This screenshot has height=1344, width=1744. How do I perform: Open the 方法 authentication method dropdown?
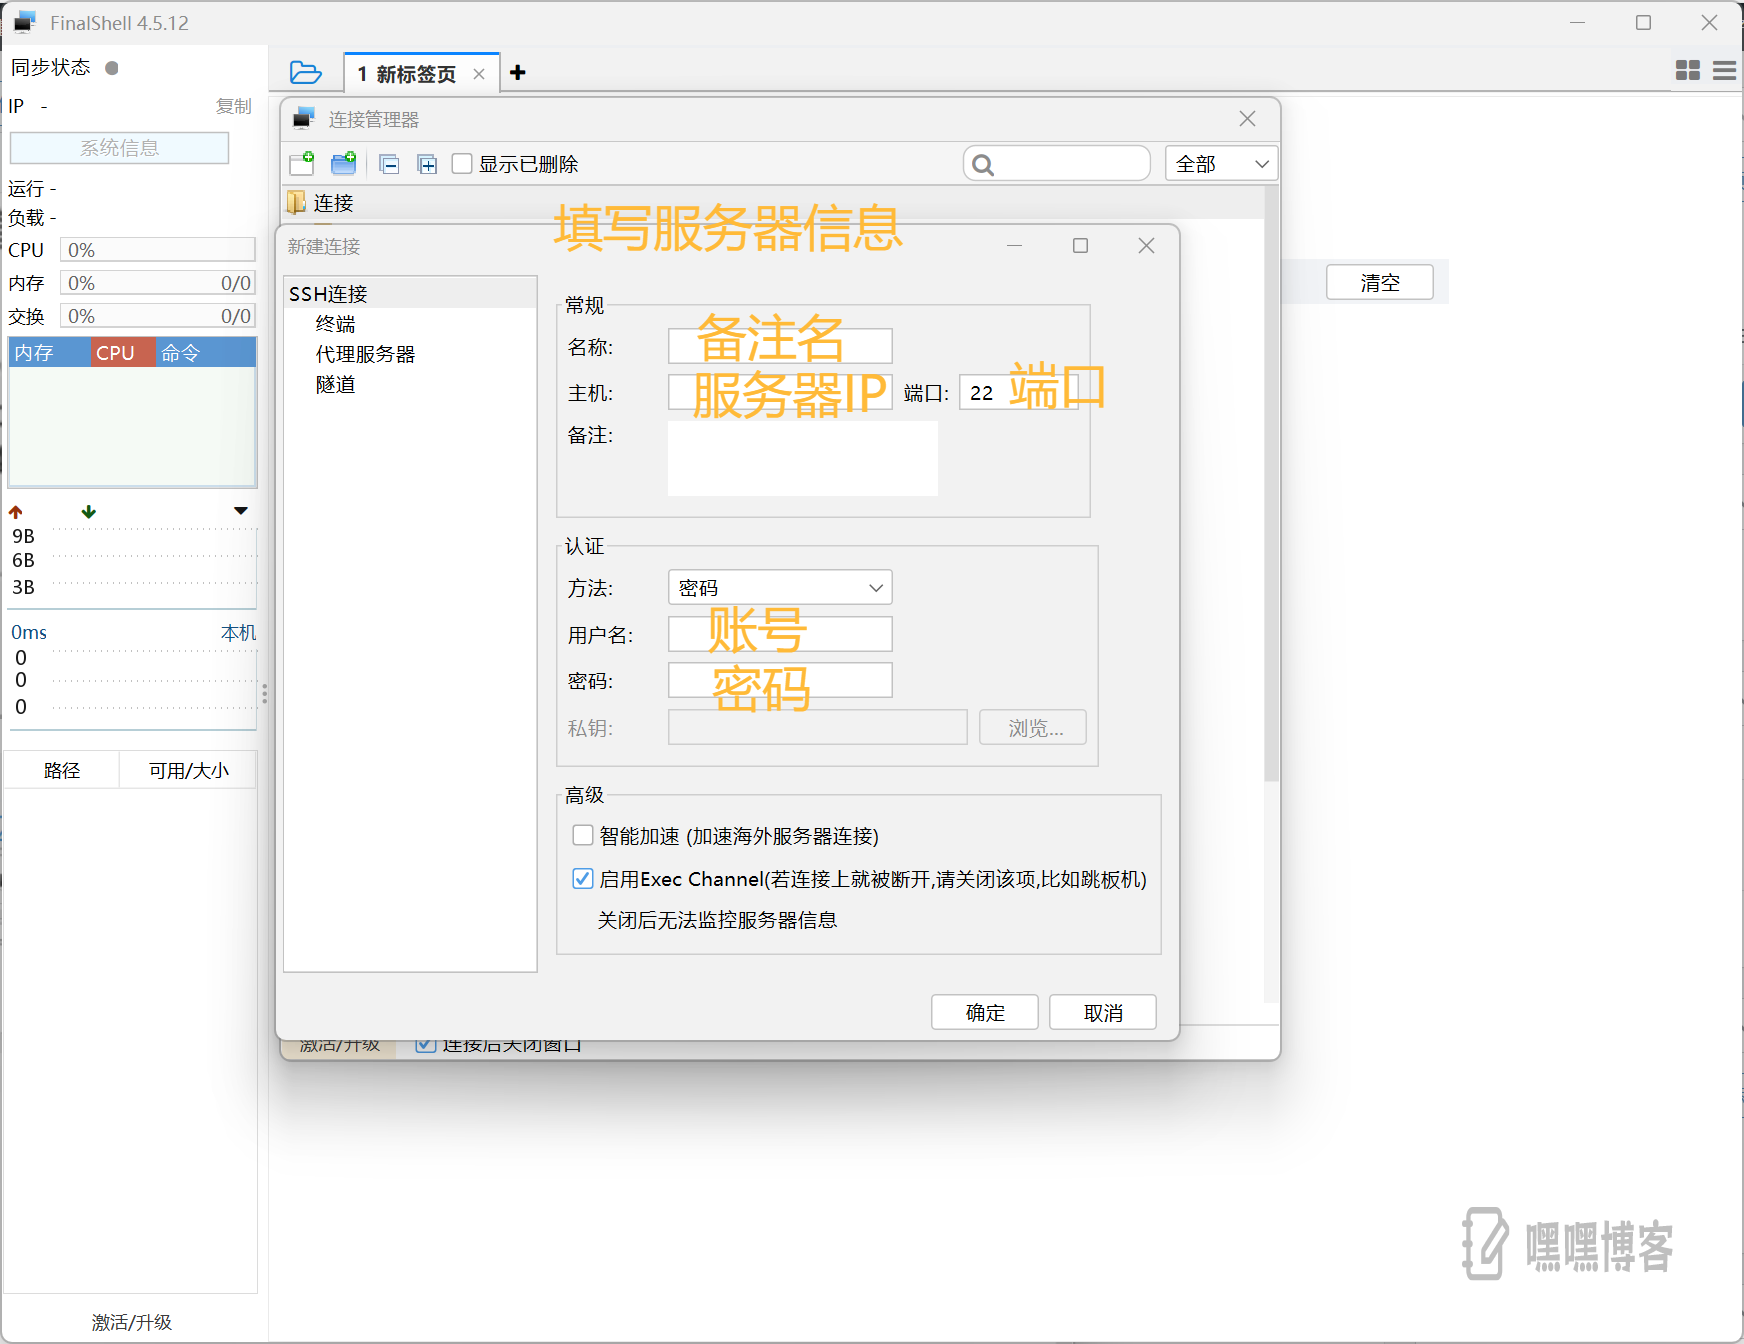tap(780, 588)
